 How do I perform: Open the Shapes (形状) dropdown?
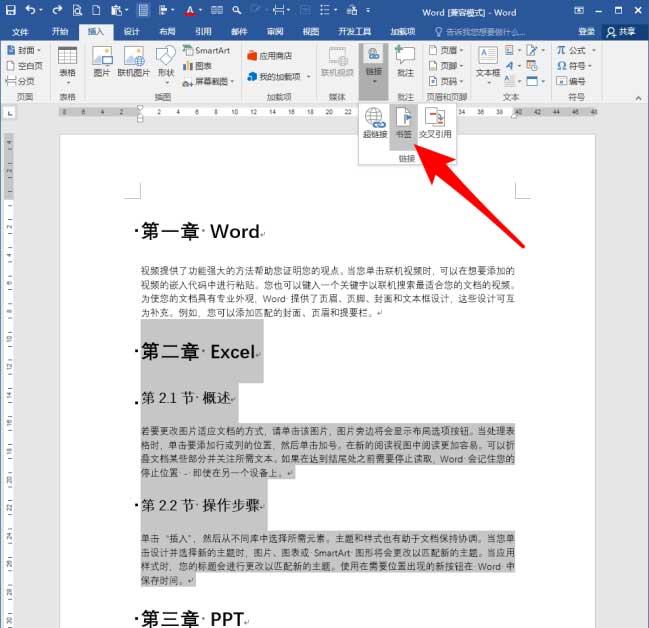166,60
